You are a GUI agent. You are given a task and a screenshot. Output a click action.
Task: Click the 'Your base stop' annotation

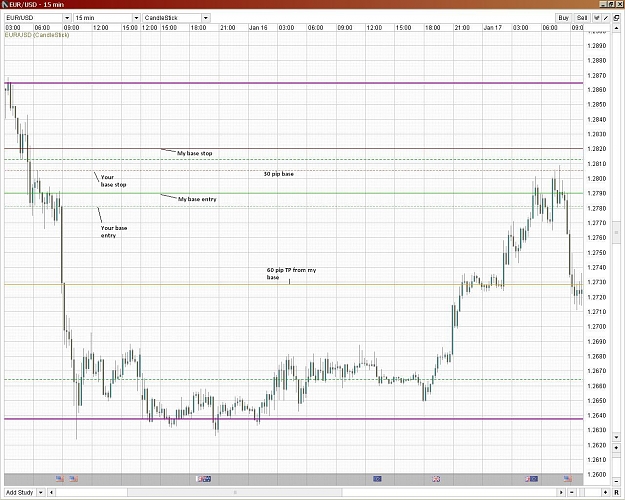pyautogui.click(x=113, y=181)
